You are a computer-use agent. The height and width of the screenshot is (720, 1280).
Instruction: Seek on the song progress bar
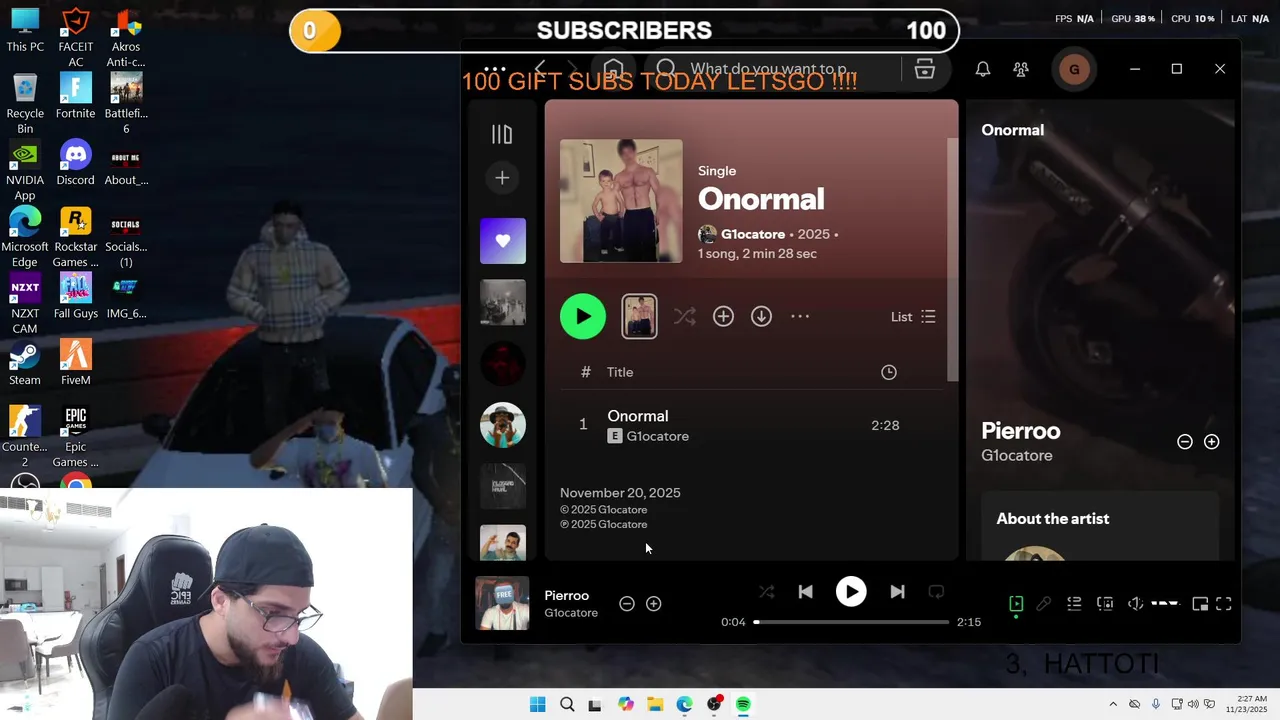(x=852, y=622)
